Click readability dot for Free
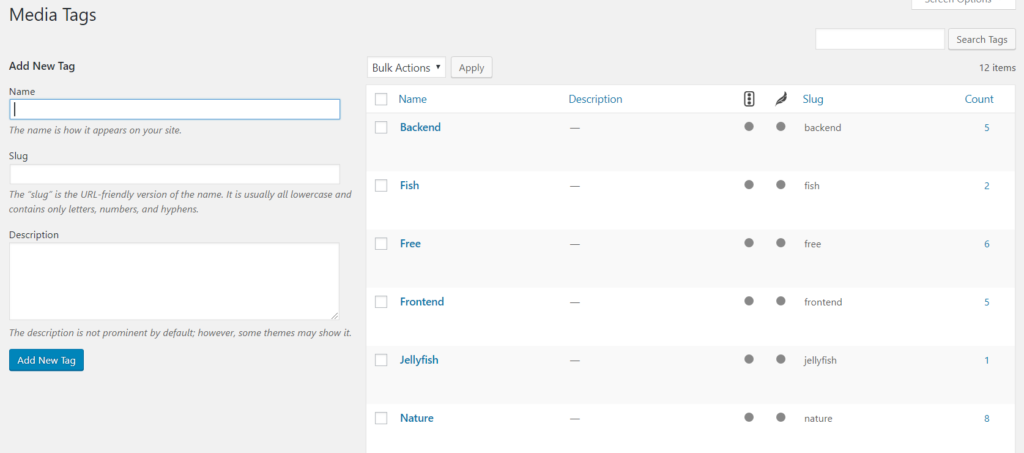Image resolution: width=1024 pixels, height=453 pixels. coord(780,243)
